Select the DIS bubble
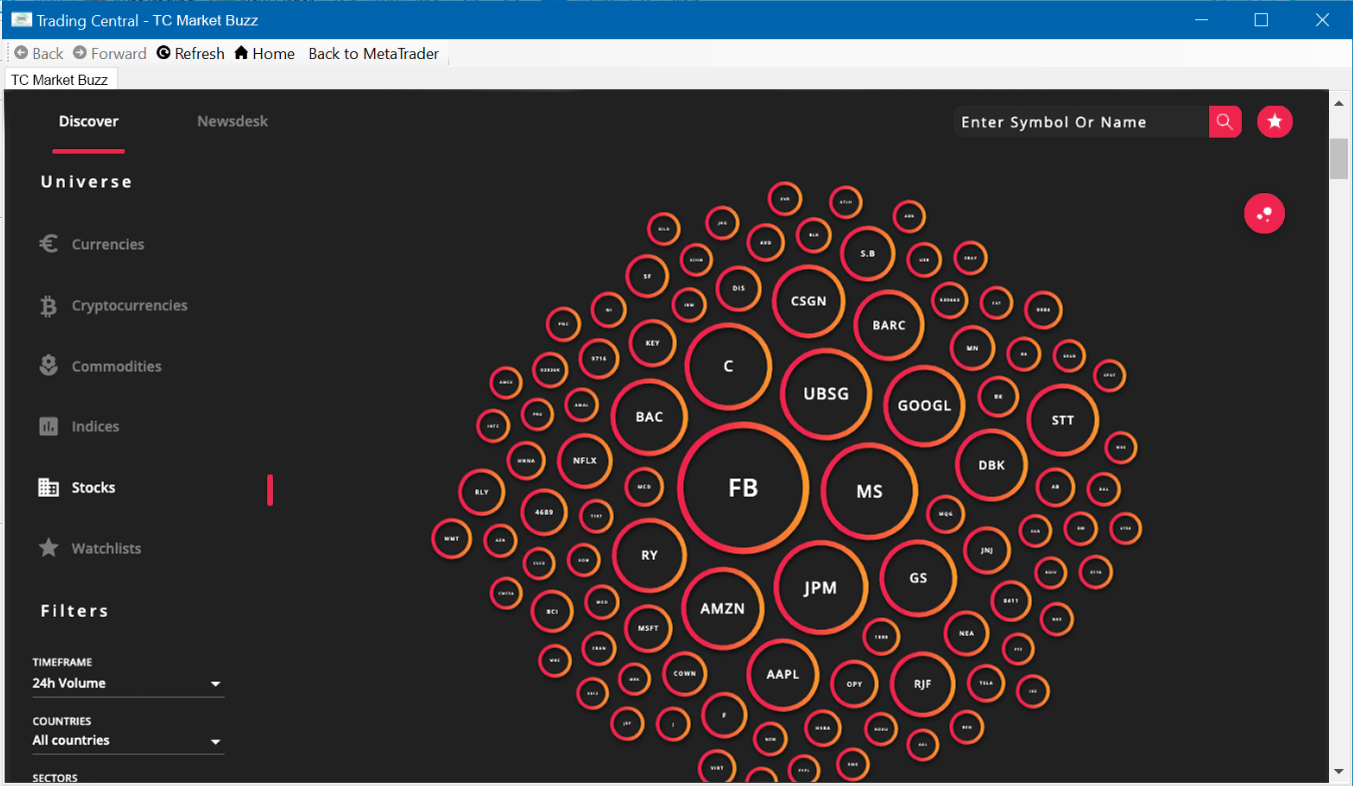 tap(738, 289)
